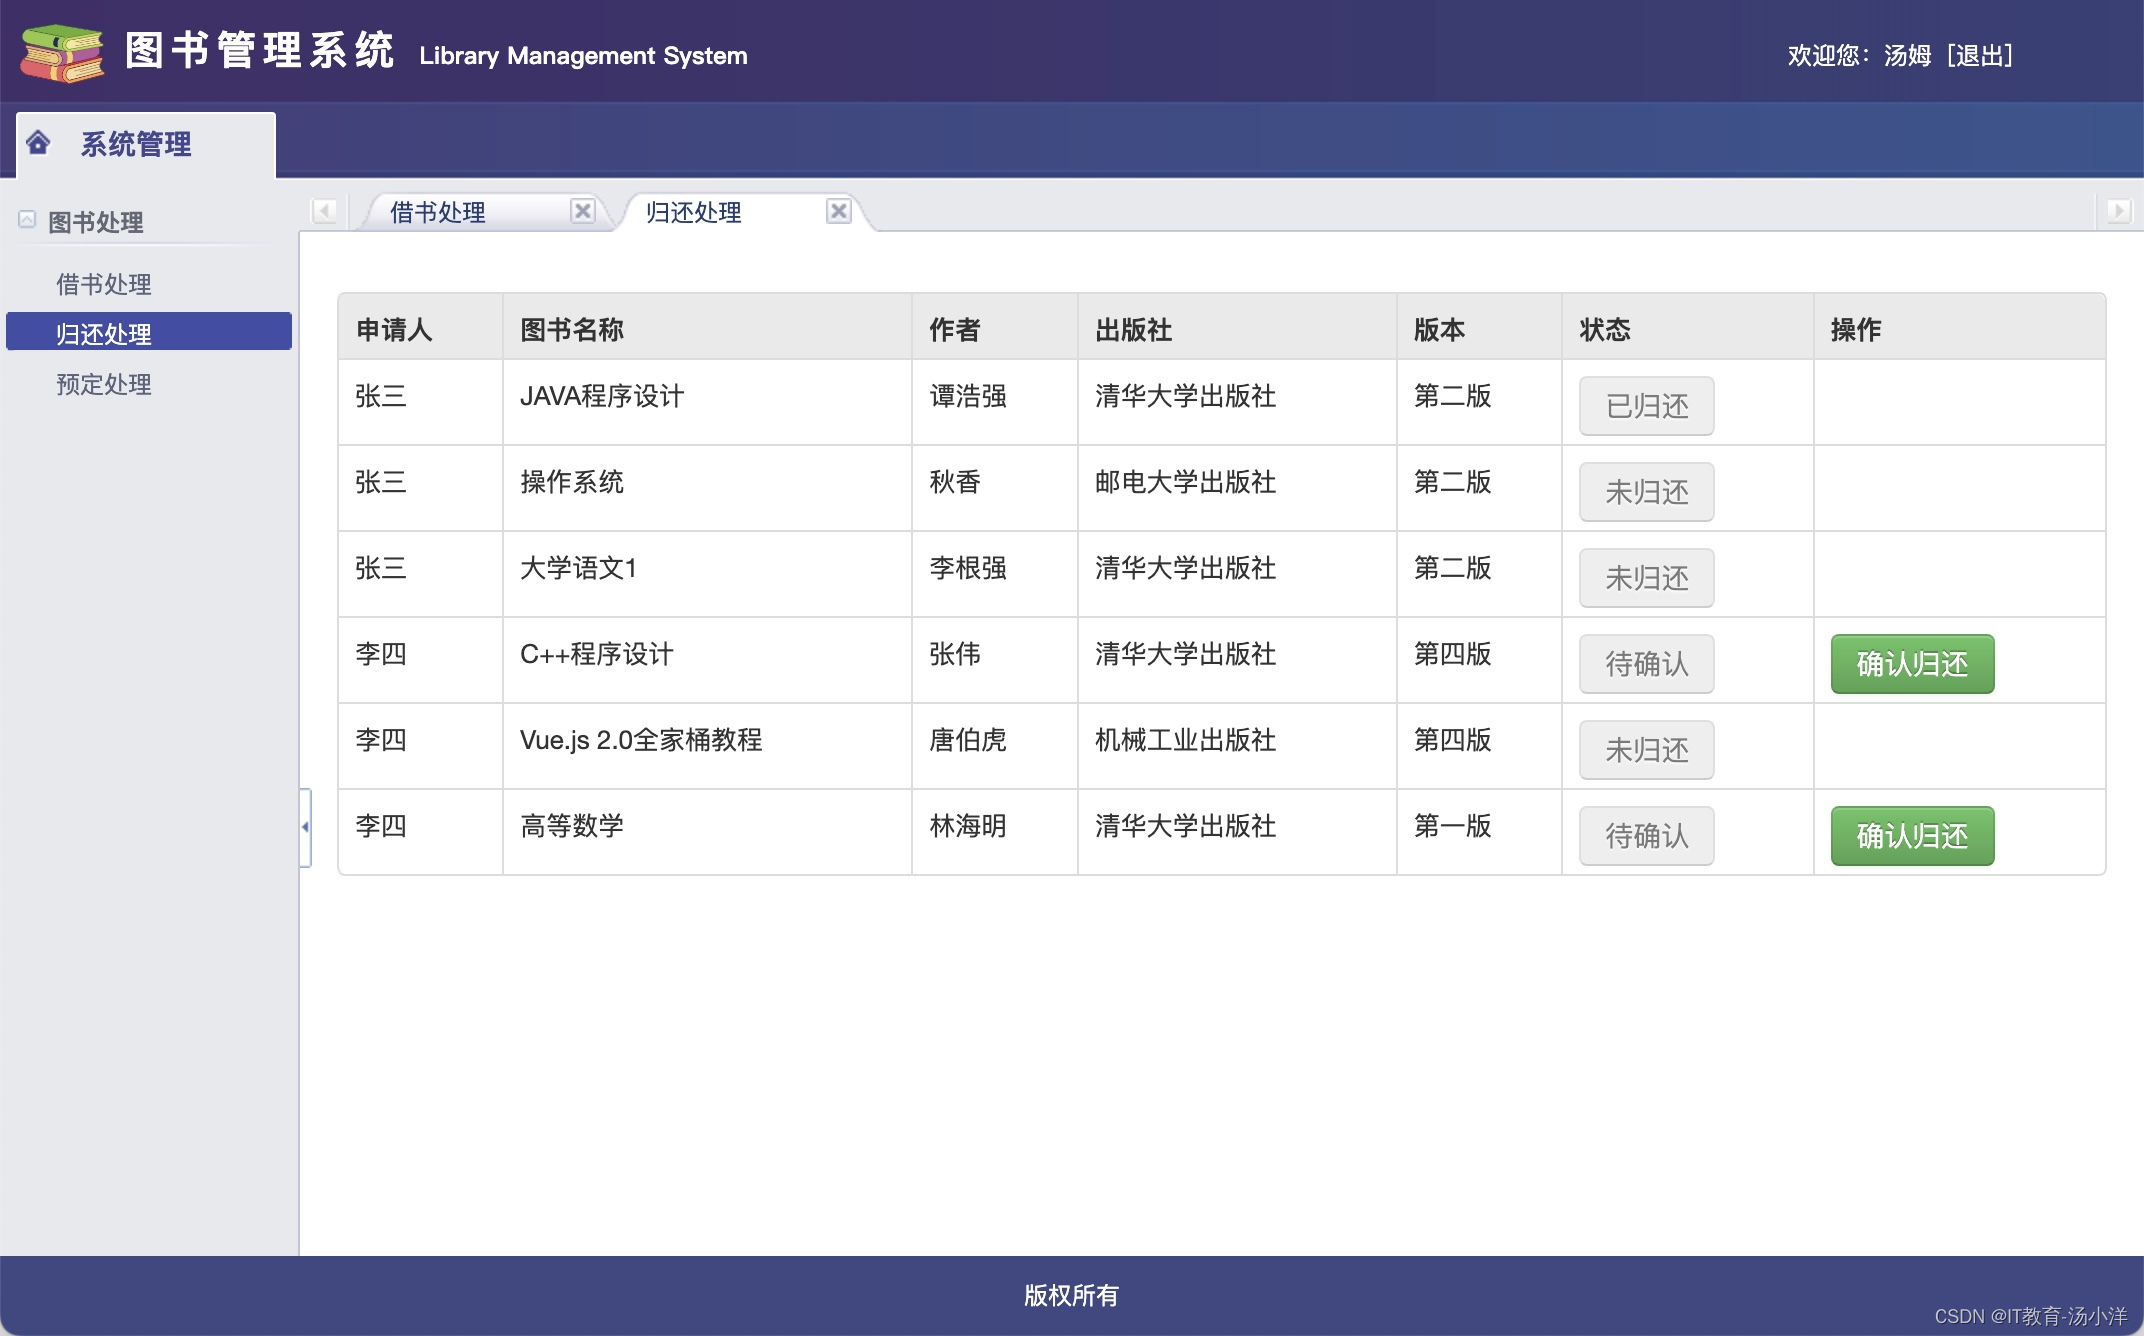
Task: Click the 图书管理系统 title text
Action: (x=260, y=50)
